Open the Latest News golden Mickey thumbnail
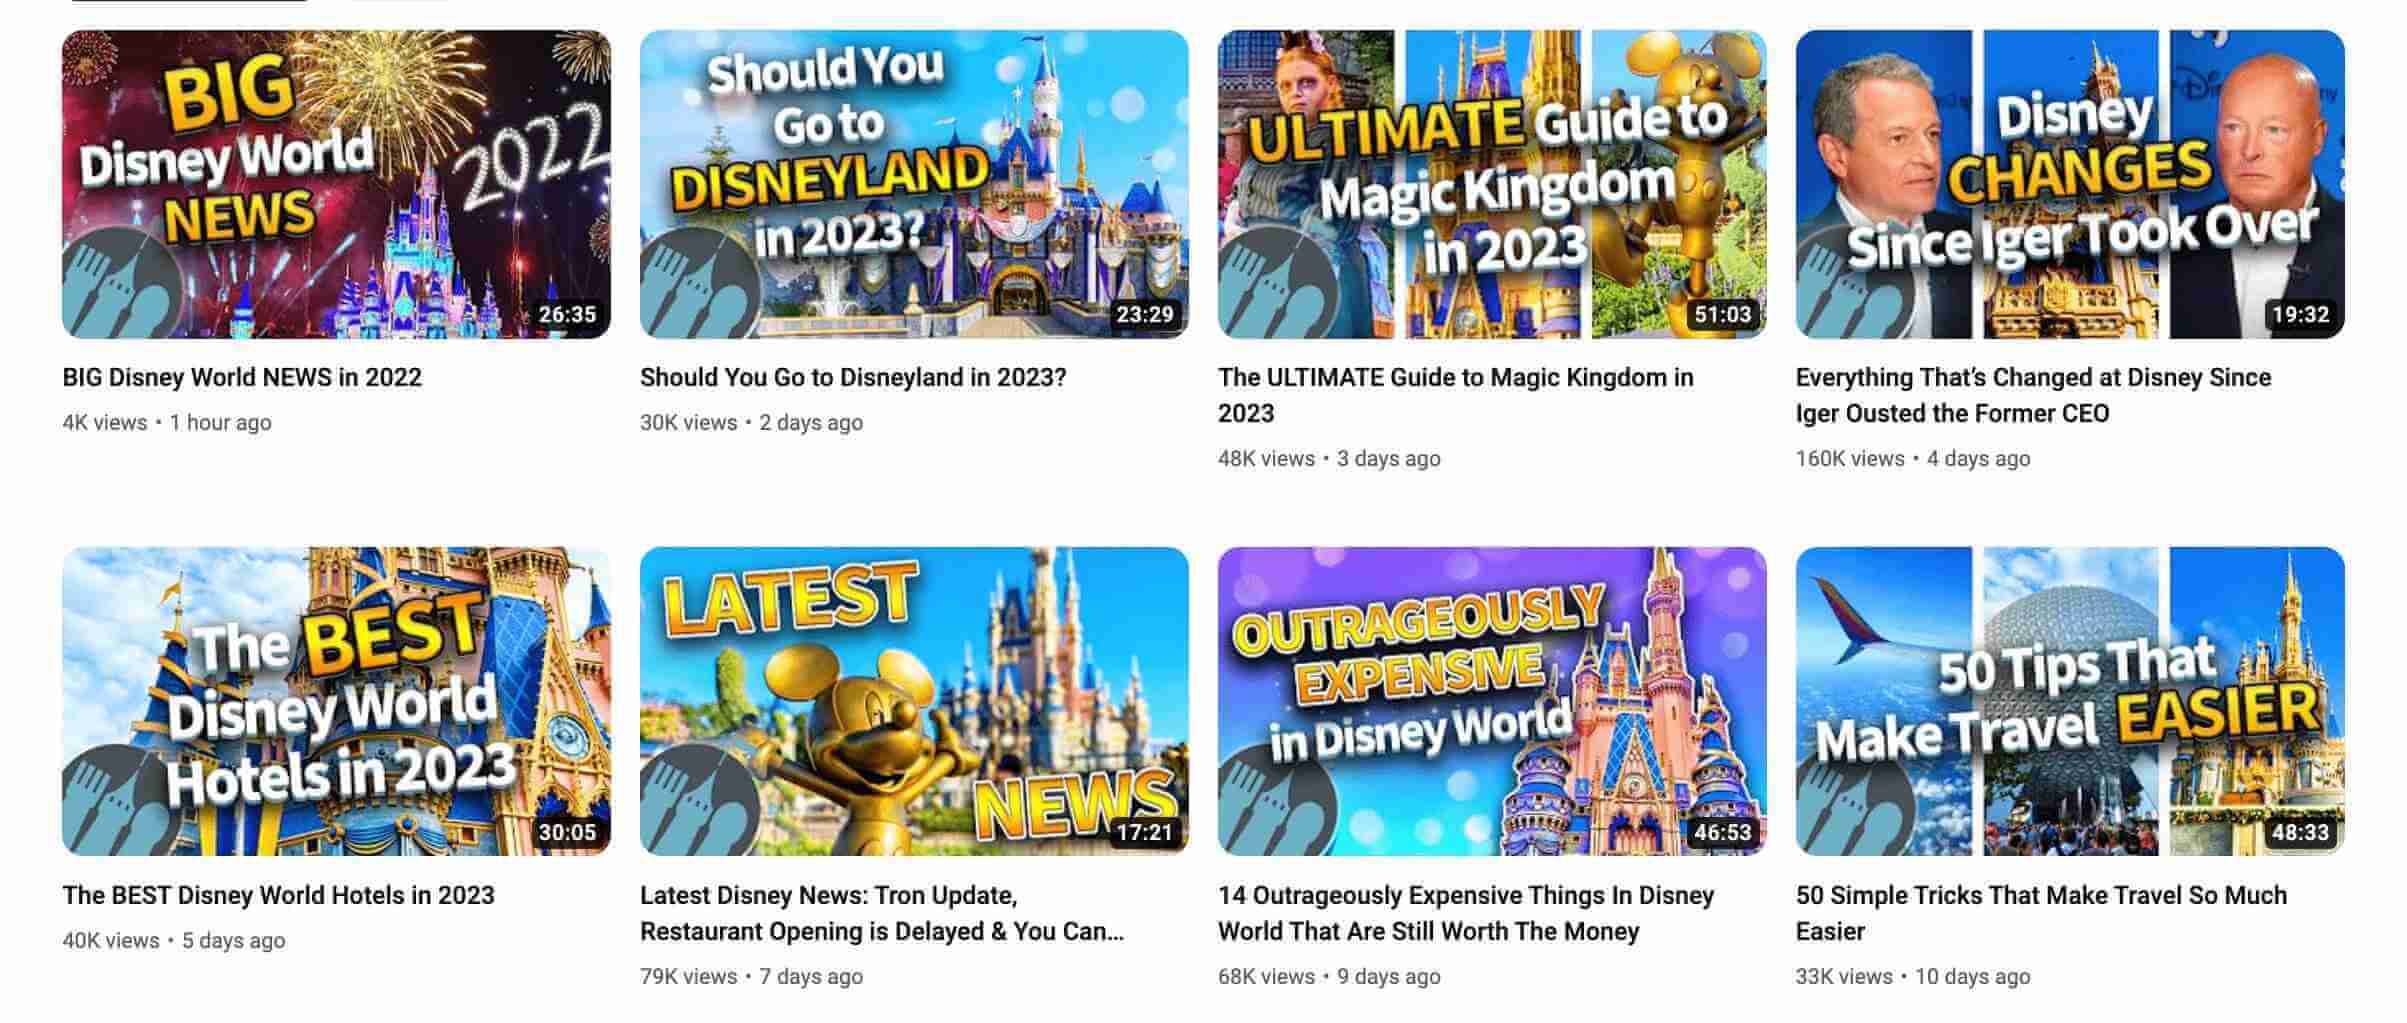The image size is (2407, 1023). (914, 701)
